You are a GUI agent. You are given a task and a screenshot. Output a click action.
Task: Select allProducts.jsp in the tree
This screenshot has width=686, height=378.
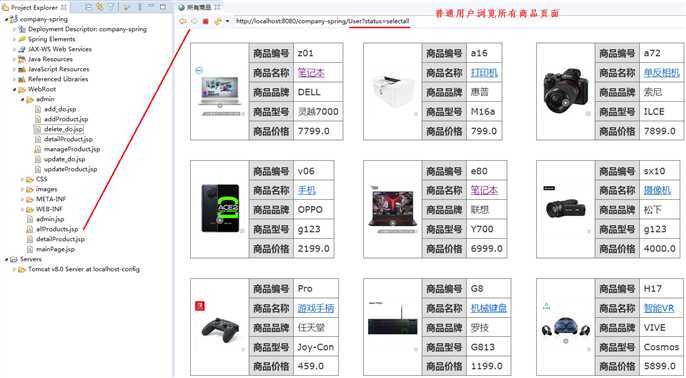coord(57,229)
